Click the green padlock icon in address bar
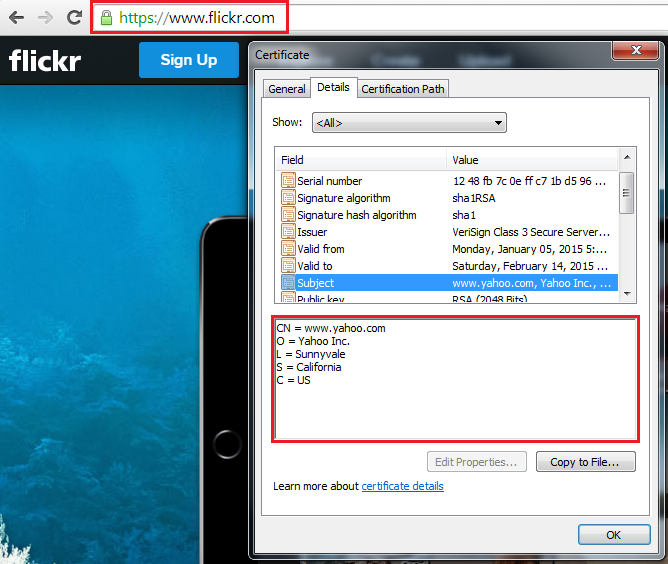Image resolution: width=668 pixels, height=564 pixels. (x=106, y=18)
